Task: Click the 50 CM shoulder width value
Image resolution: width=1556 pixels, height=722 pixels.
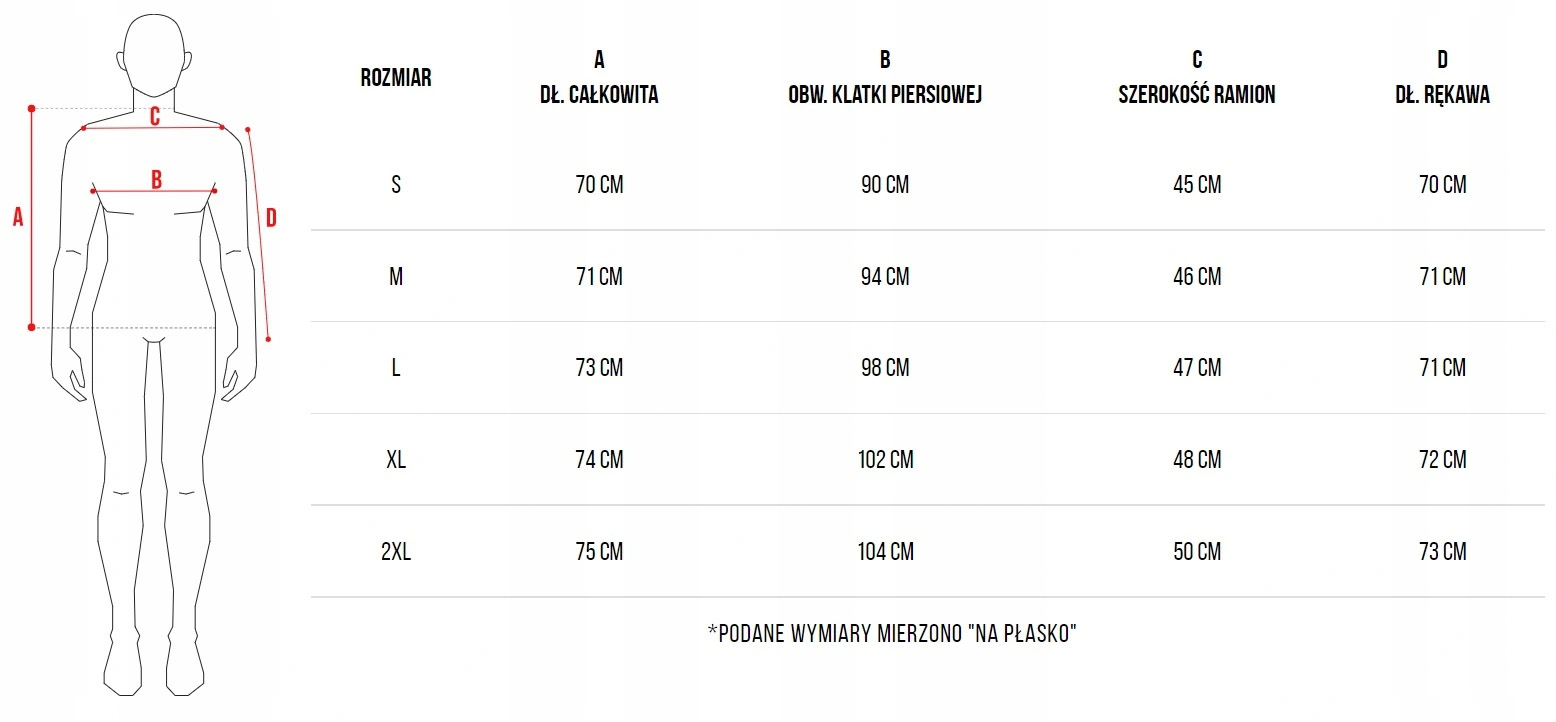Action: pyautogui.click(x=1197, y=552)
